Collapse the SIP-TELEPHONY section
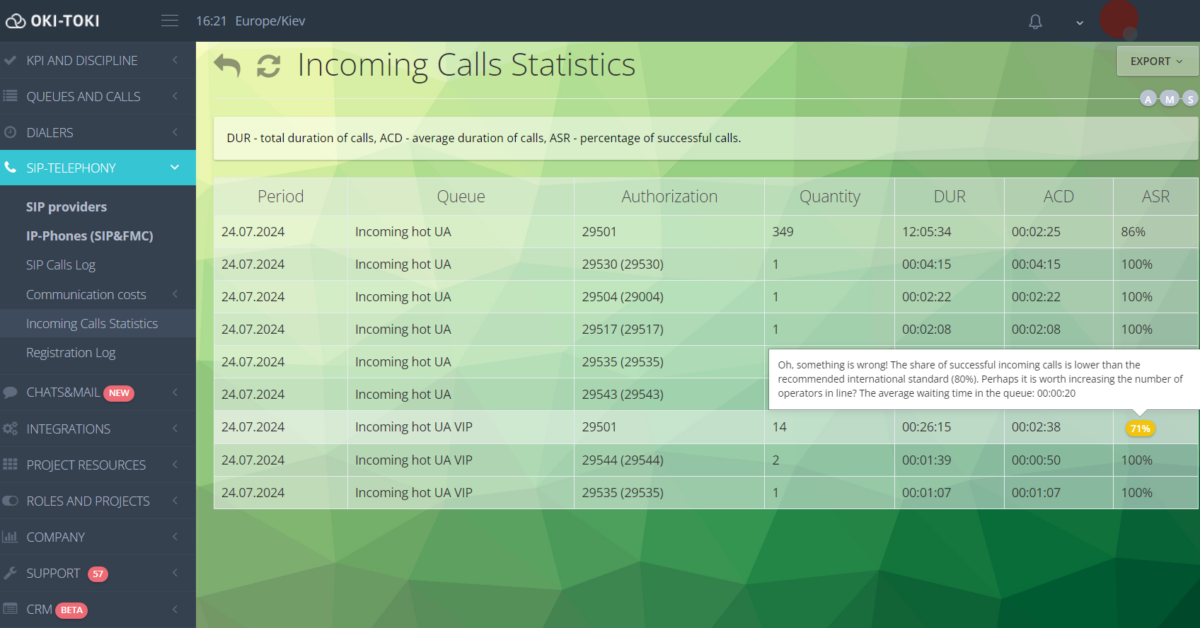Viewport: 1200px width, 628px height. pyautogui.click(x=98, y=168)
